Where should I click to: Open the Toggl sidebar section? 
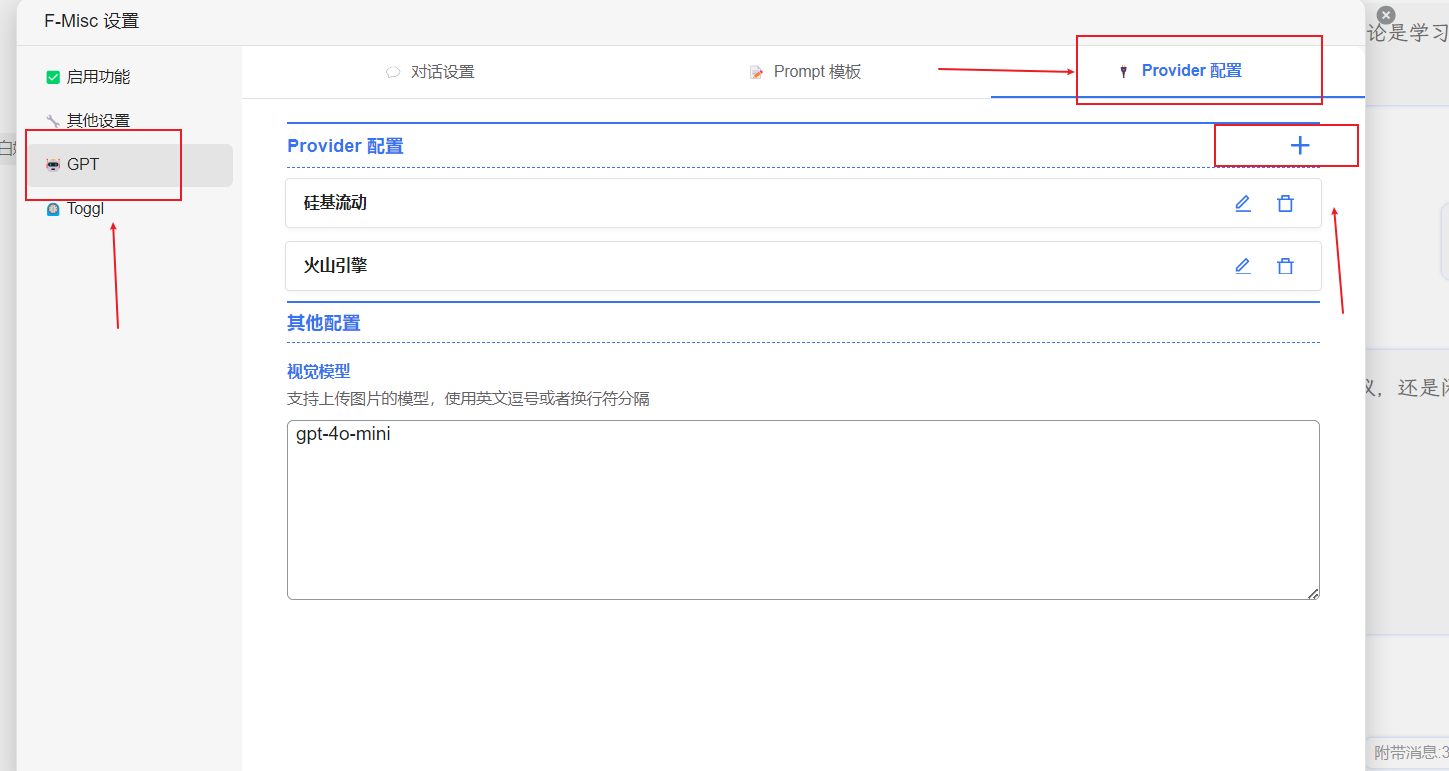click(129, 209)
